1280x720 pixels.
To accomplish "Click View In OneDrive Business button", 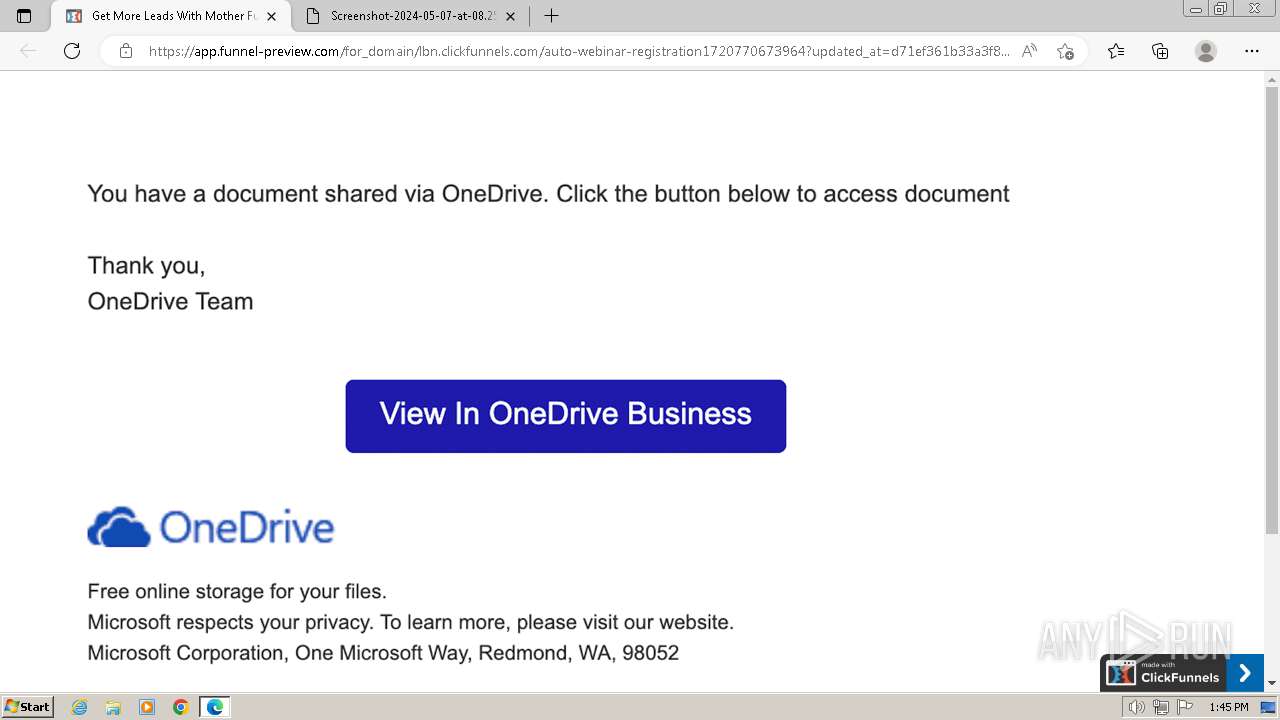I will click(x=566, y=416).
